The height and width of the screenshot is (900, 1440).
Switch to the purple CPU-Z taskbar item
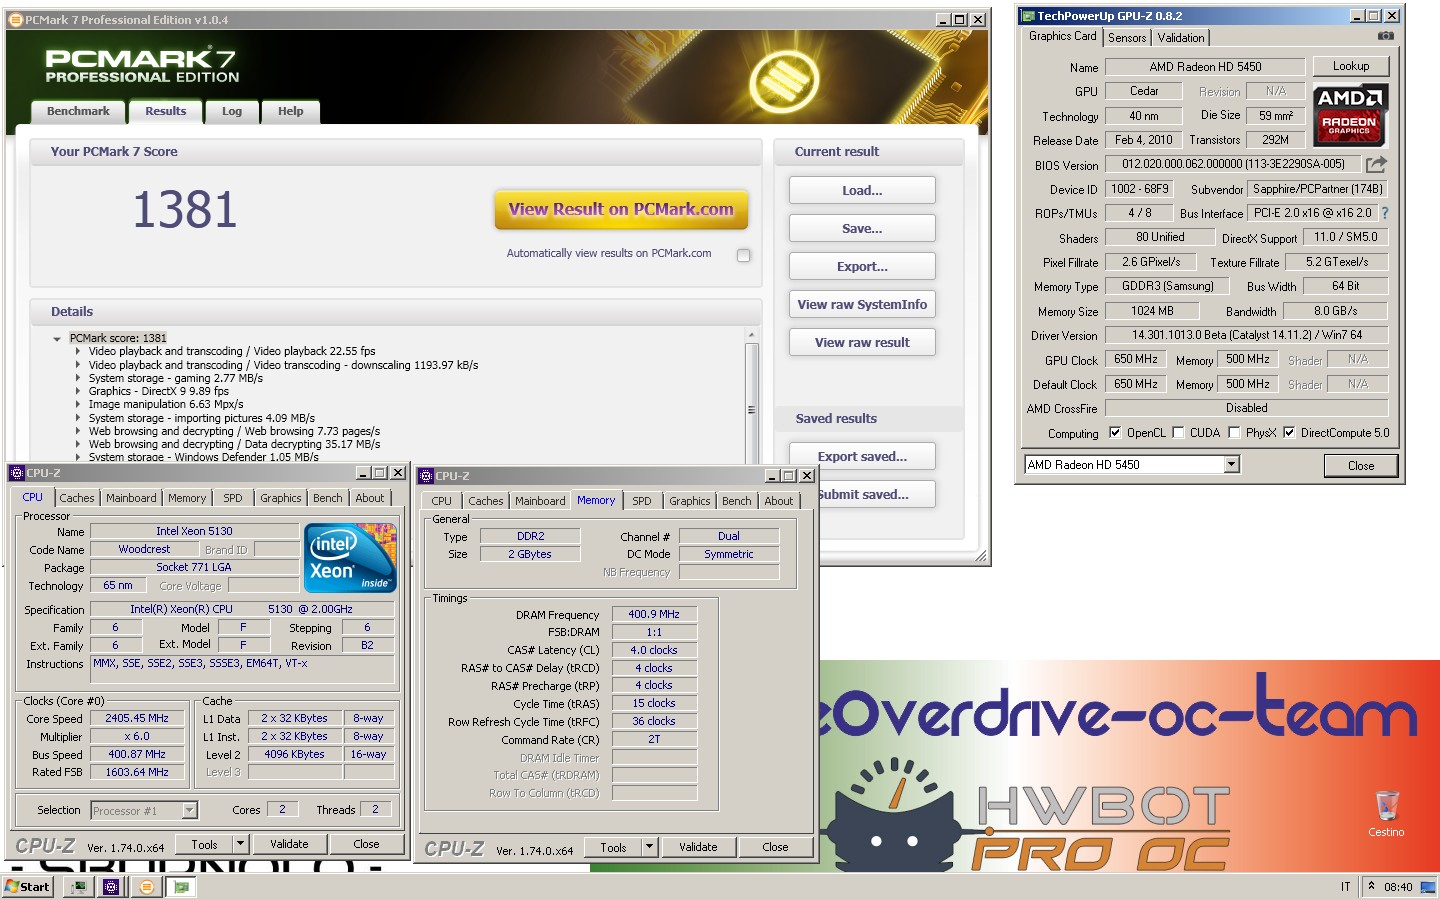tap(111, 887)
